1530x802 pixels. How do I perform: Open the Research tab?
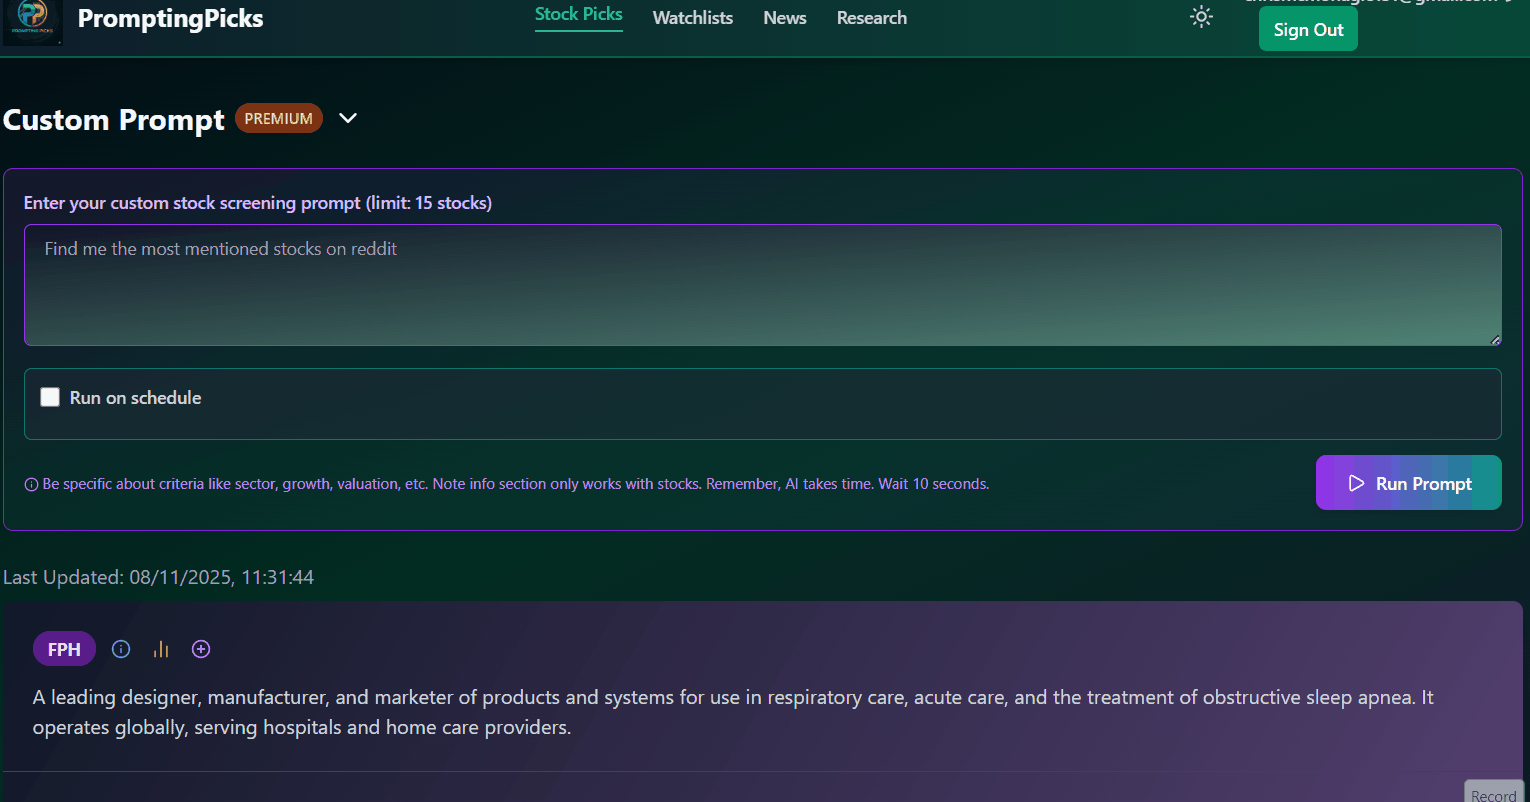[x=871, y=18]
